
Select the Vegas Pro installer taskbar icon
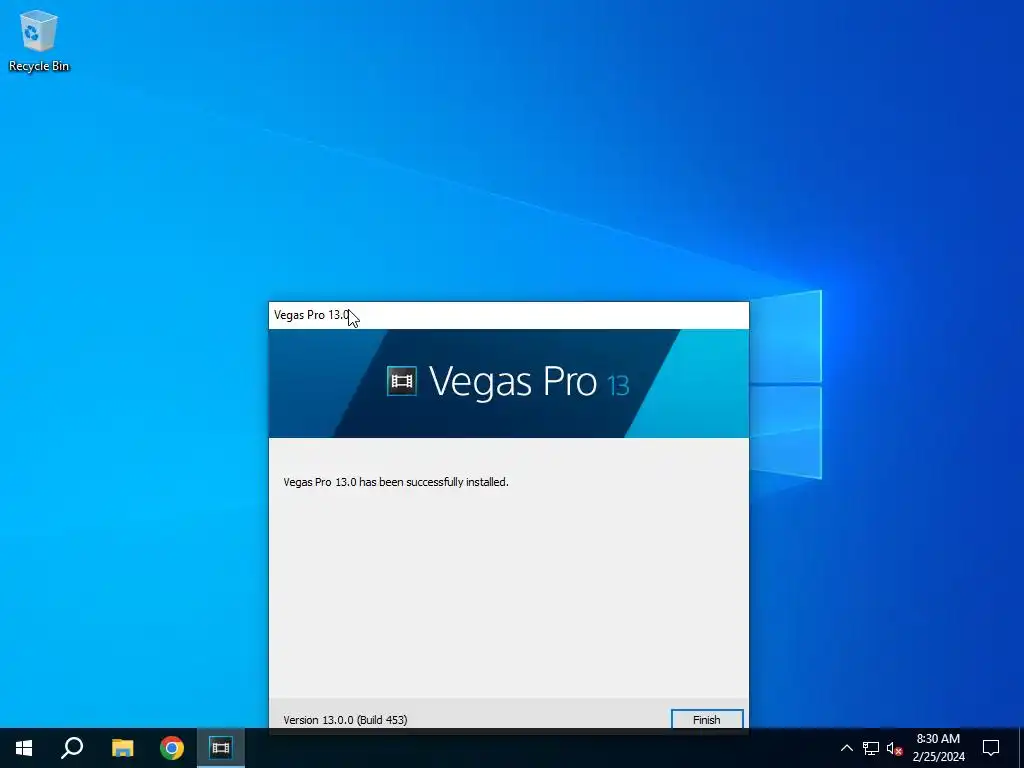point(221,748)
